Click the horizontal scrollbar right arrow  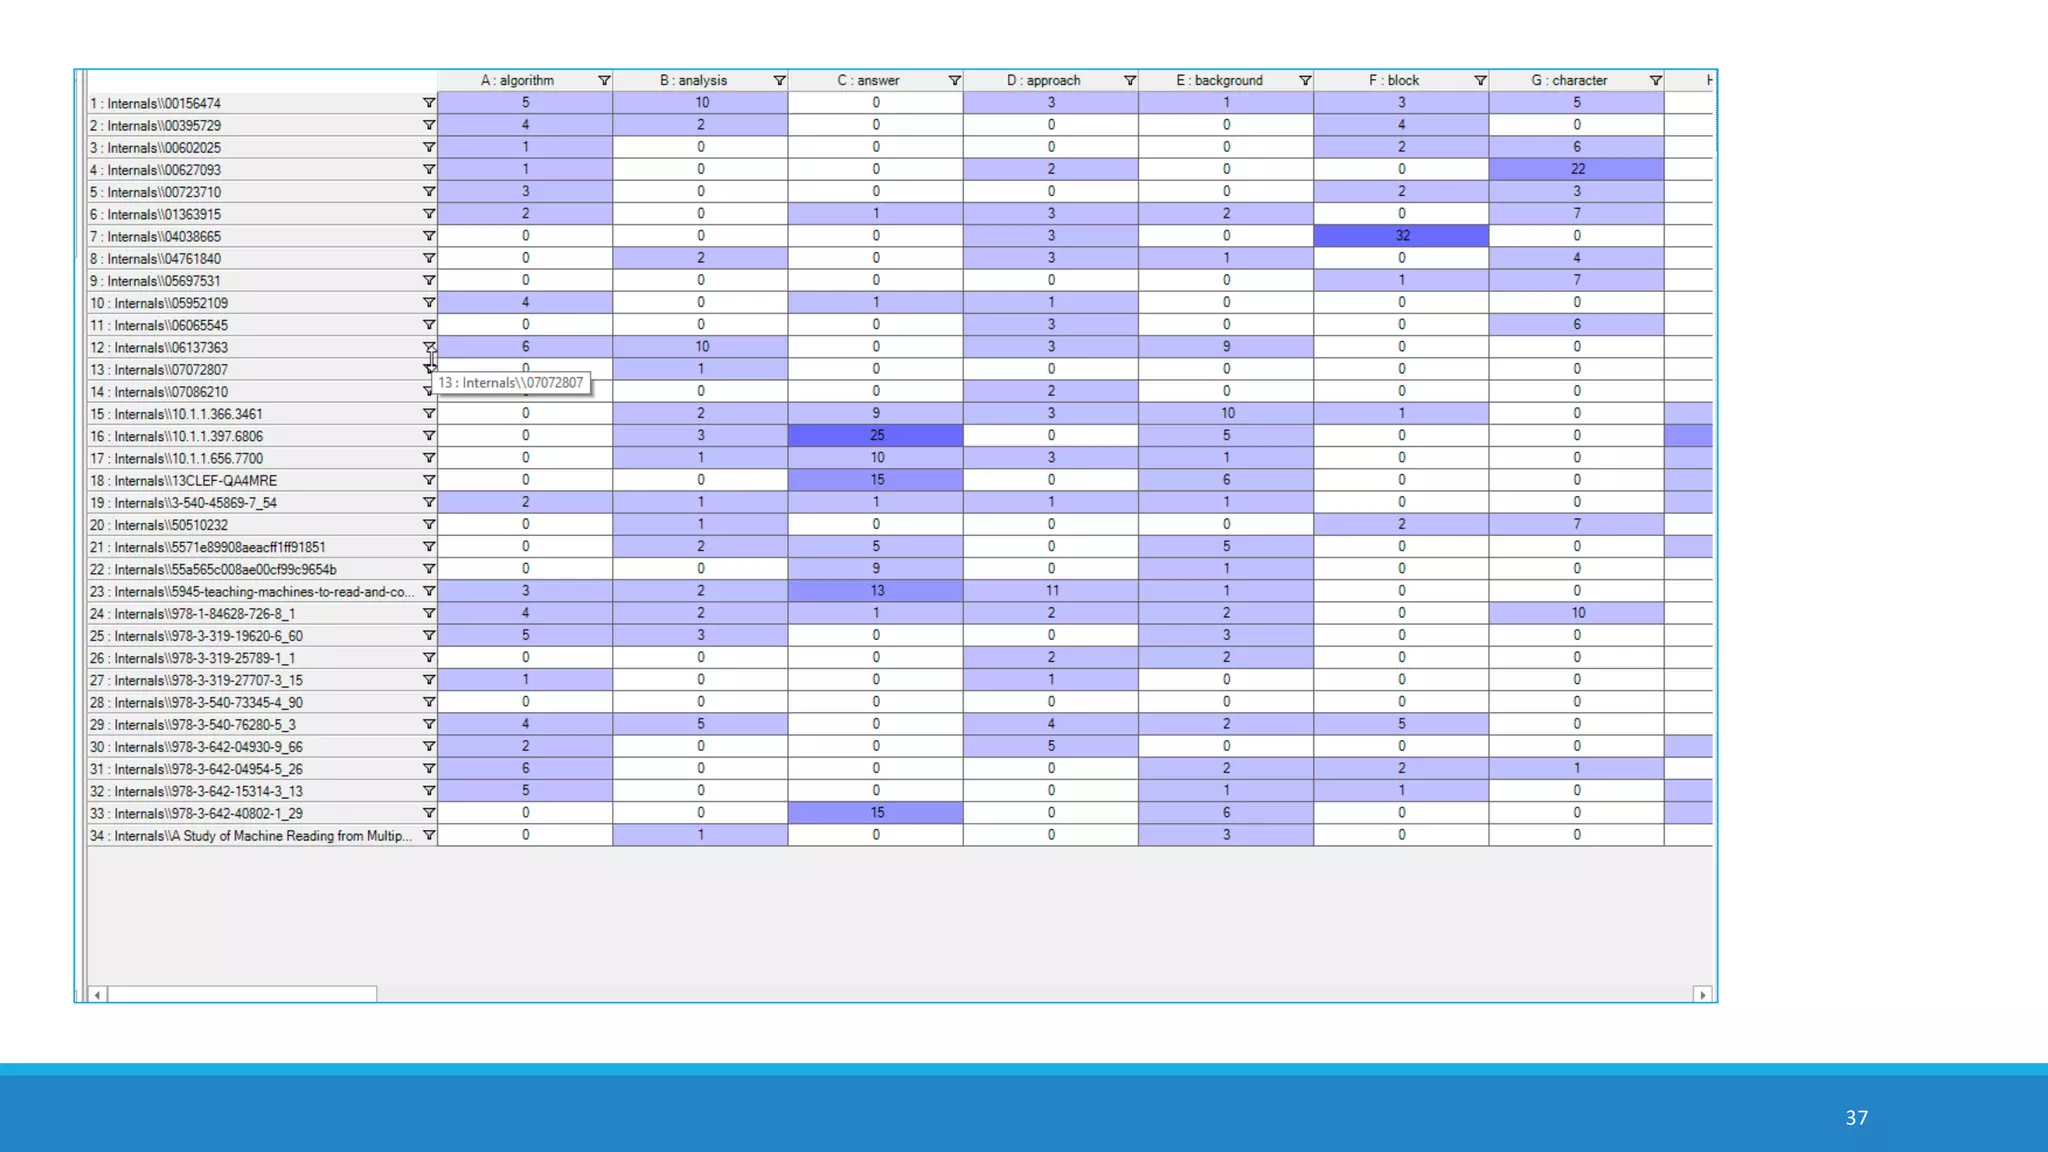[1702, 994]
